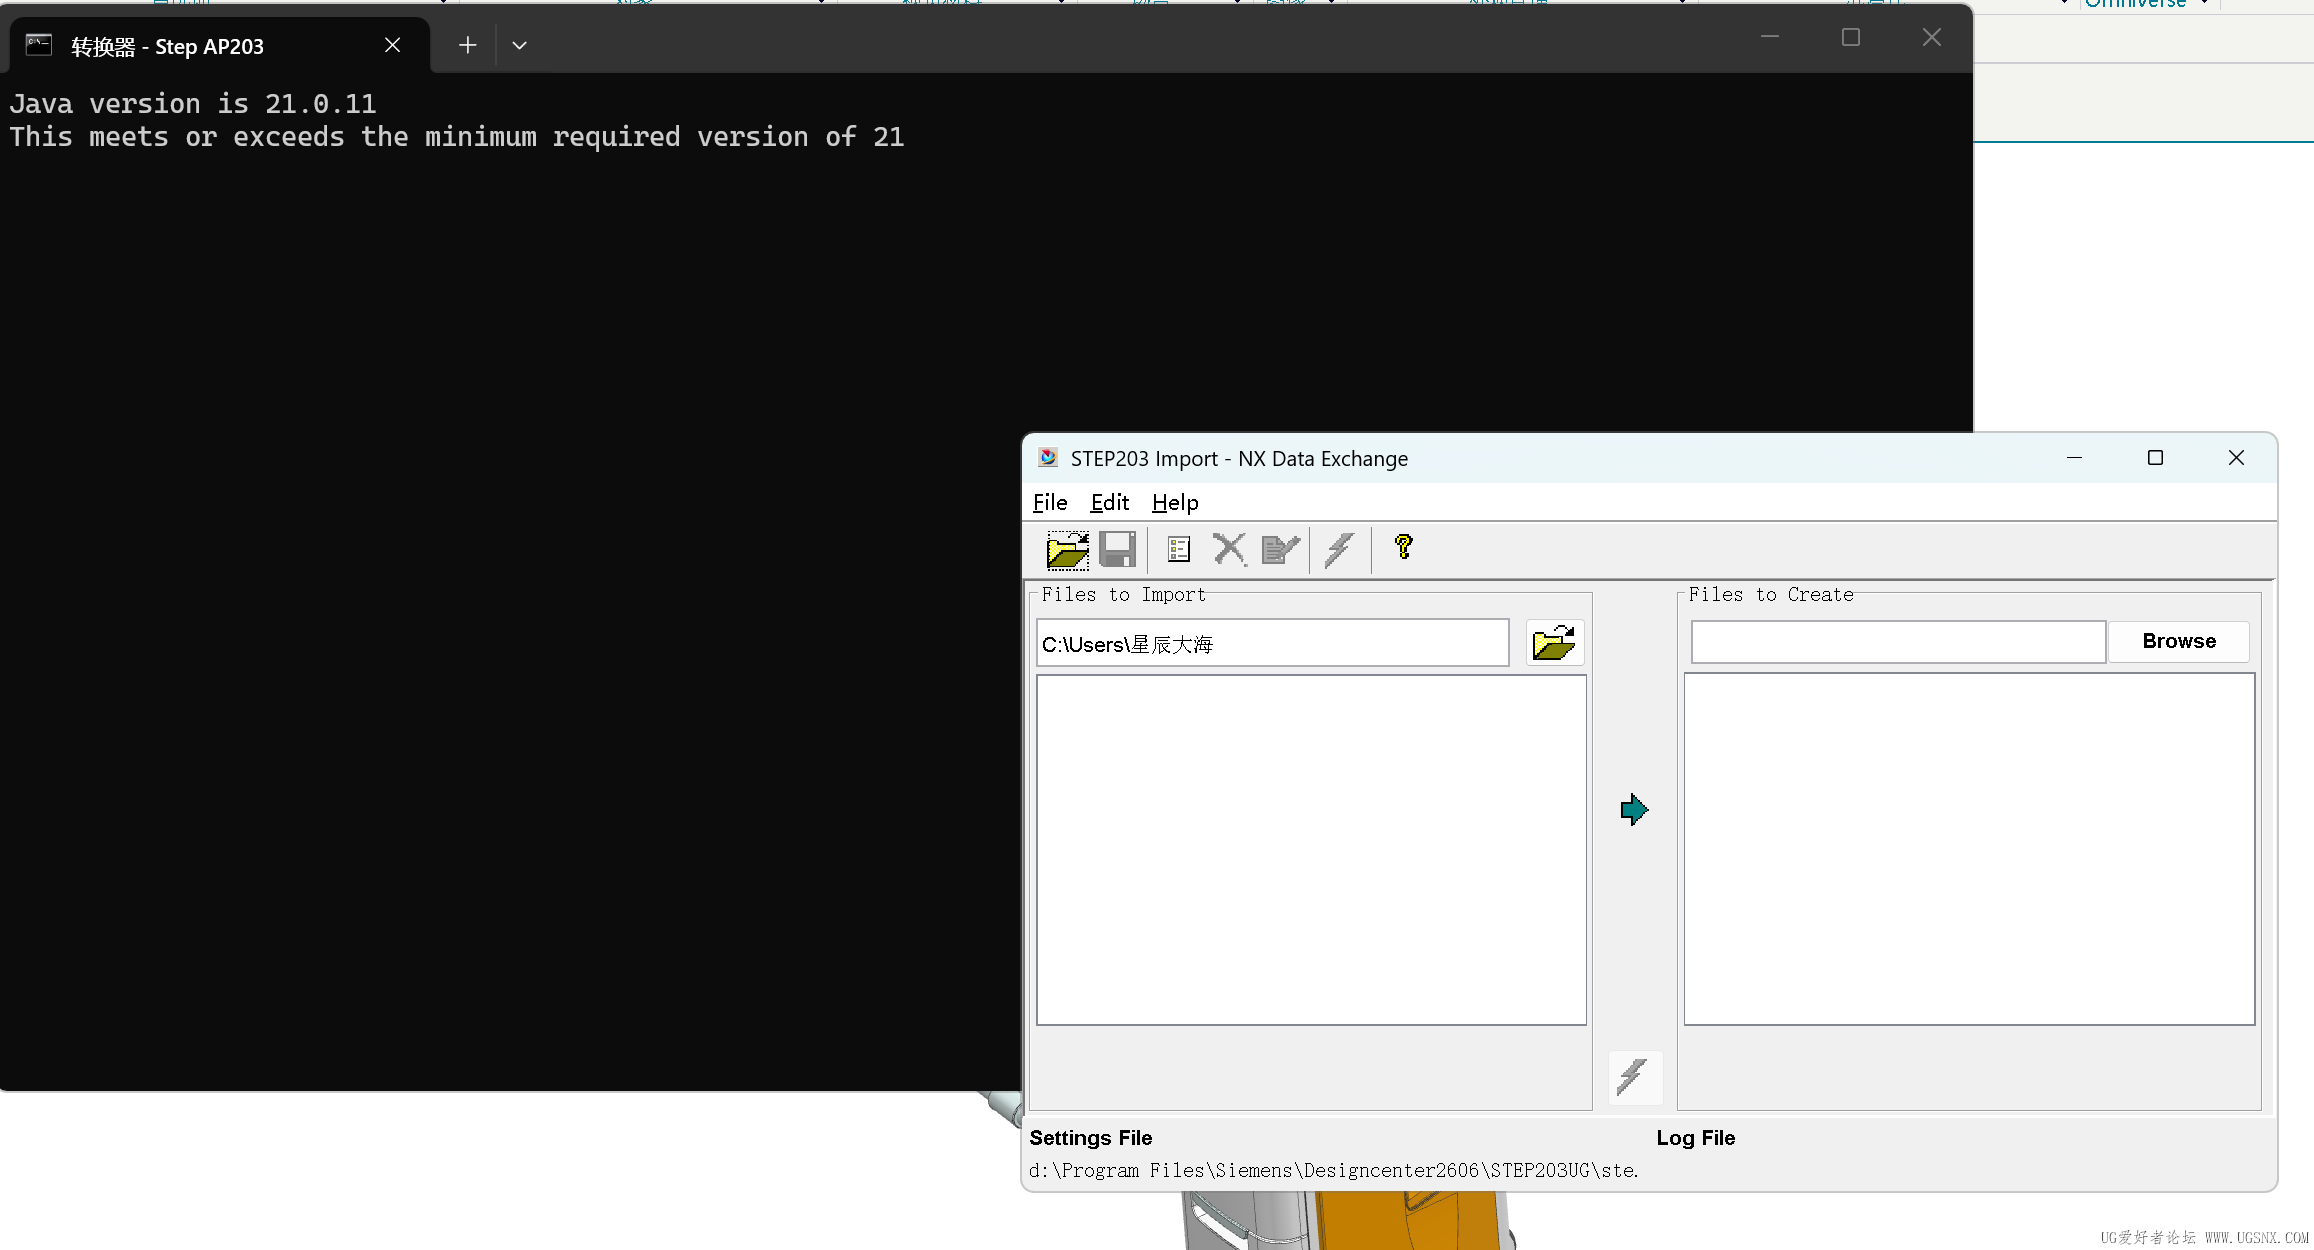Close the STEP203 Import window
The height and width of the screenshot is (1250, 2314).
click(2236, 457)
